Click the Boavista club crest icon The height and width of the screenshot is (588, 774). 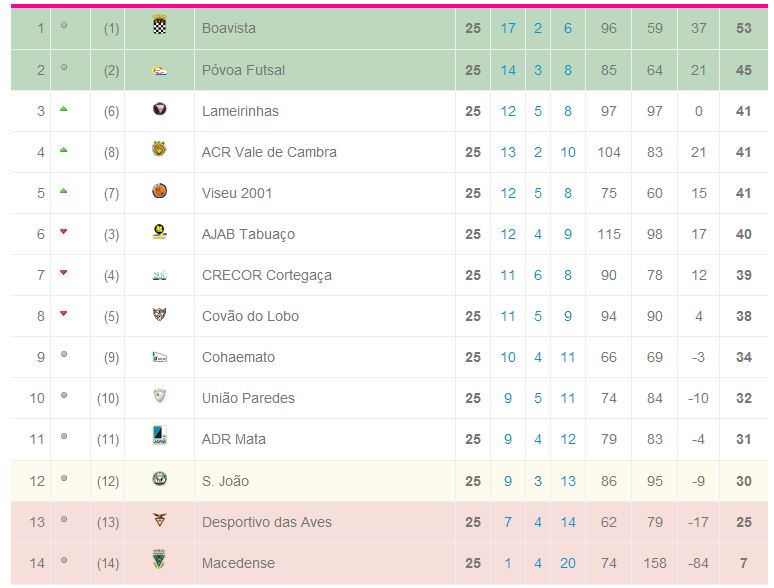coord(160,27)
